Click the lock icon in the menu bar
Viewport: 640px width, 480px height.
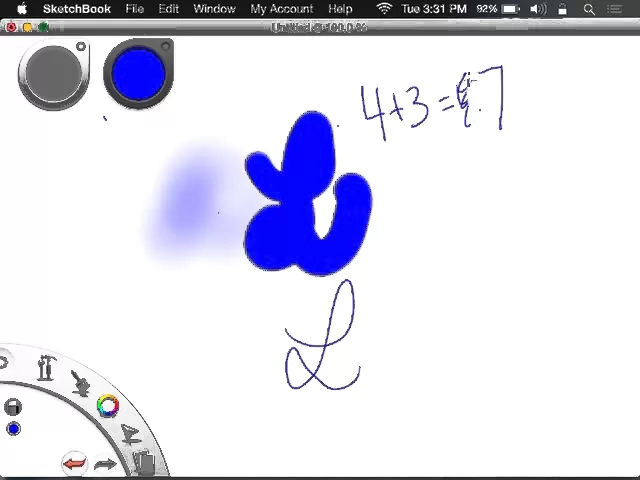(x=562, y=9)
